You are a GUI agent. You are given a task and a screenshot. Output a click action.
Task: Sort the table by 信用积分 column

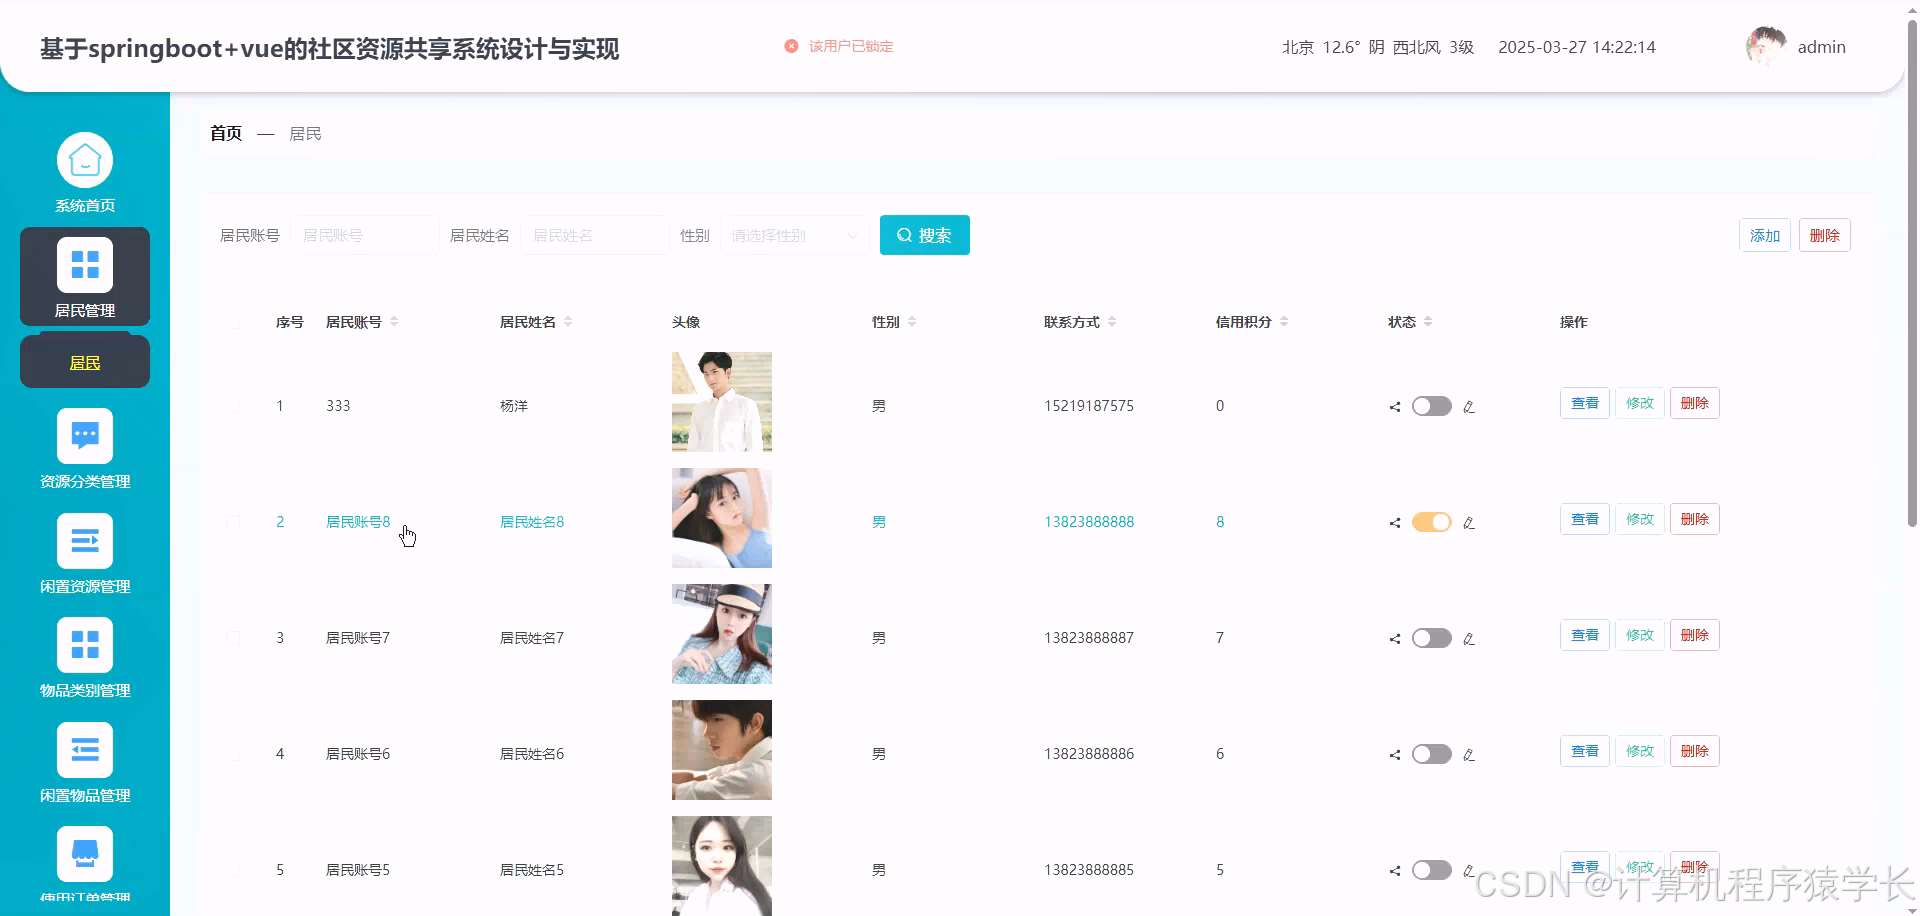(x=1284, y=321)
